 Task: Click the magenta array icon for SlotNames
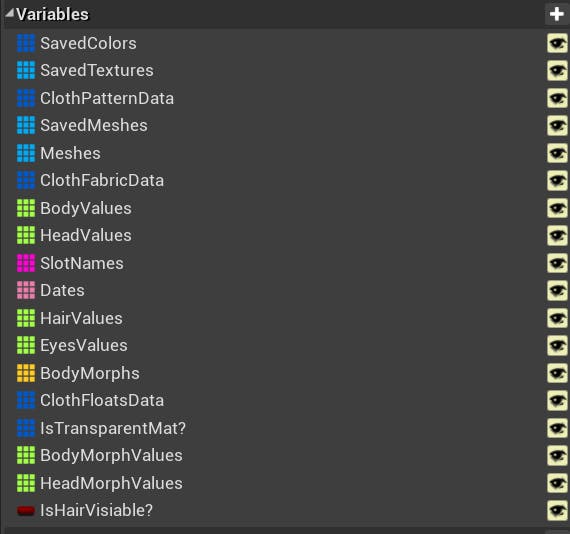[x=26, y=263]
